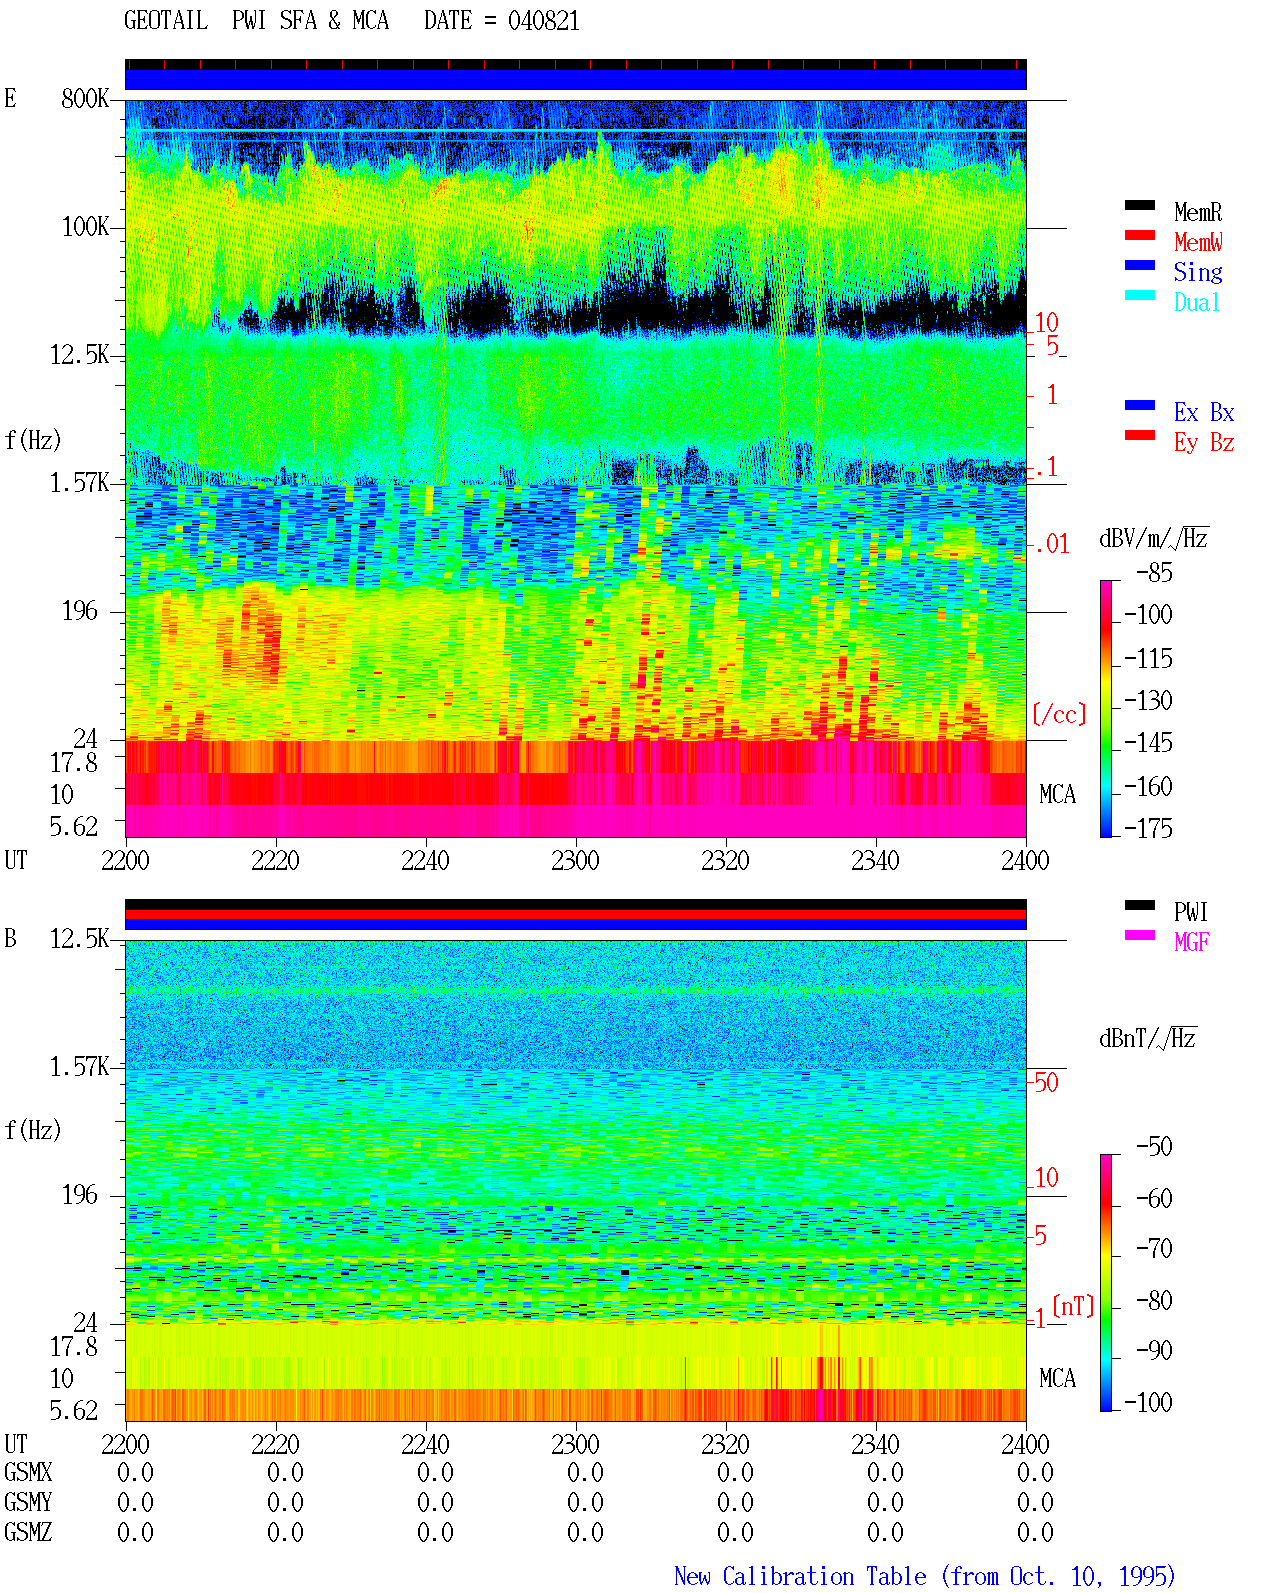Viewport: 1280px width, 1593px height.
Task: Click the 'MemR' legend label
Action: coord(1198,212)
